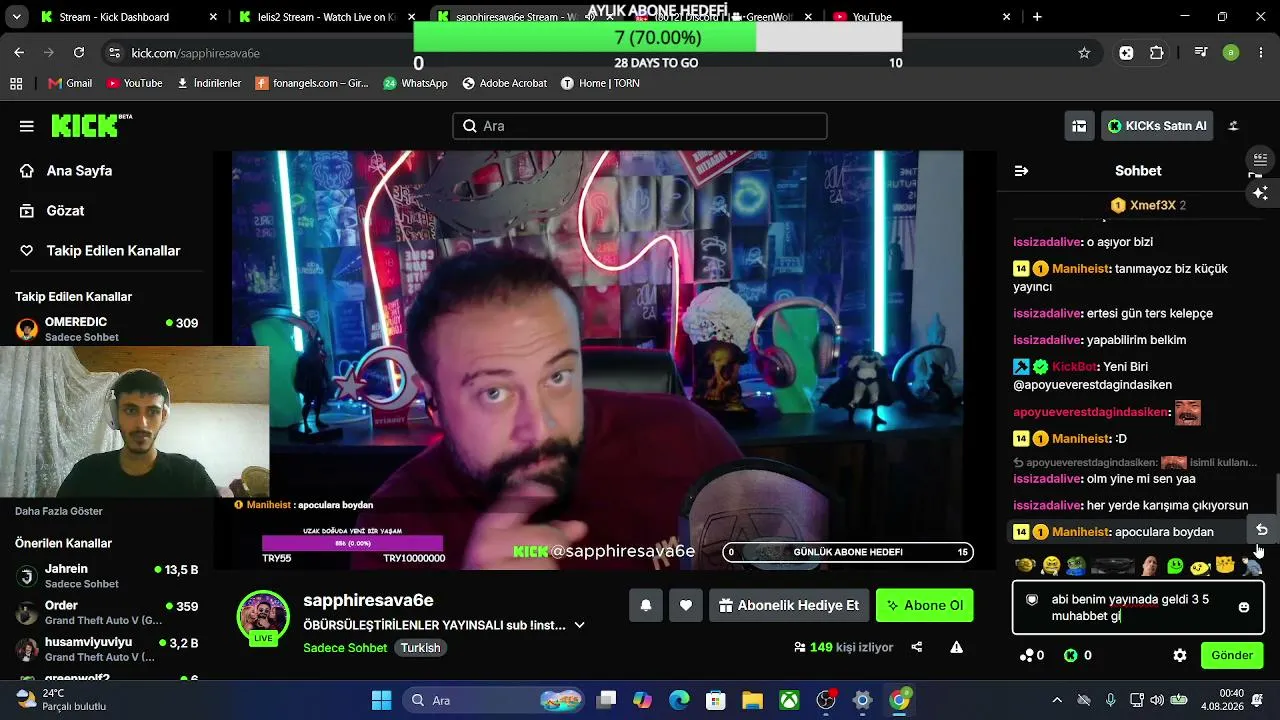Share the stream via share icon
The image size is (1280, 720).
pos(917,647)
